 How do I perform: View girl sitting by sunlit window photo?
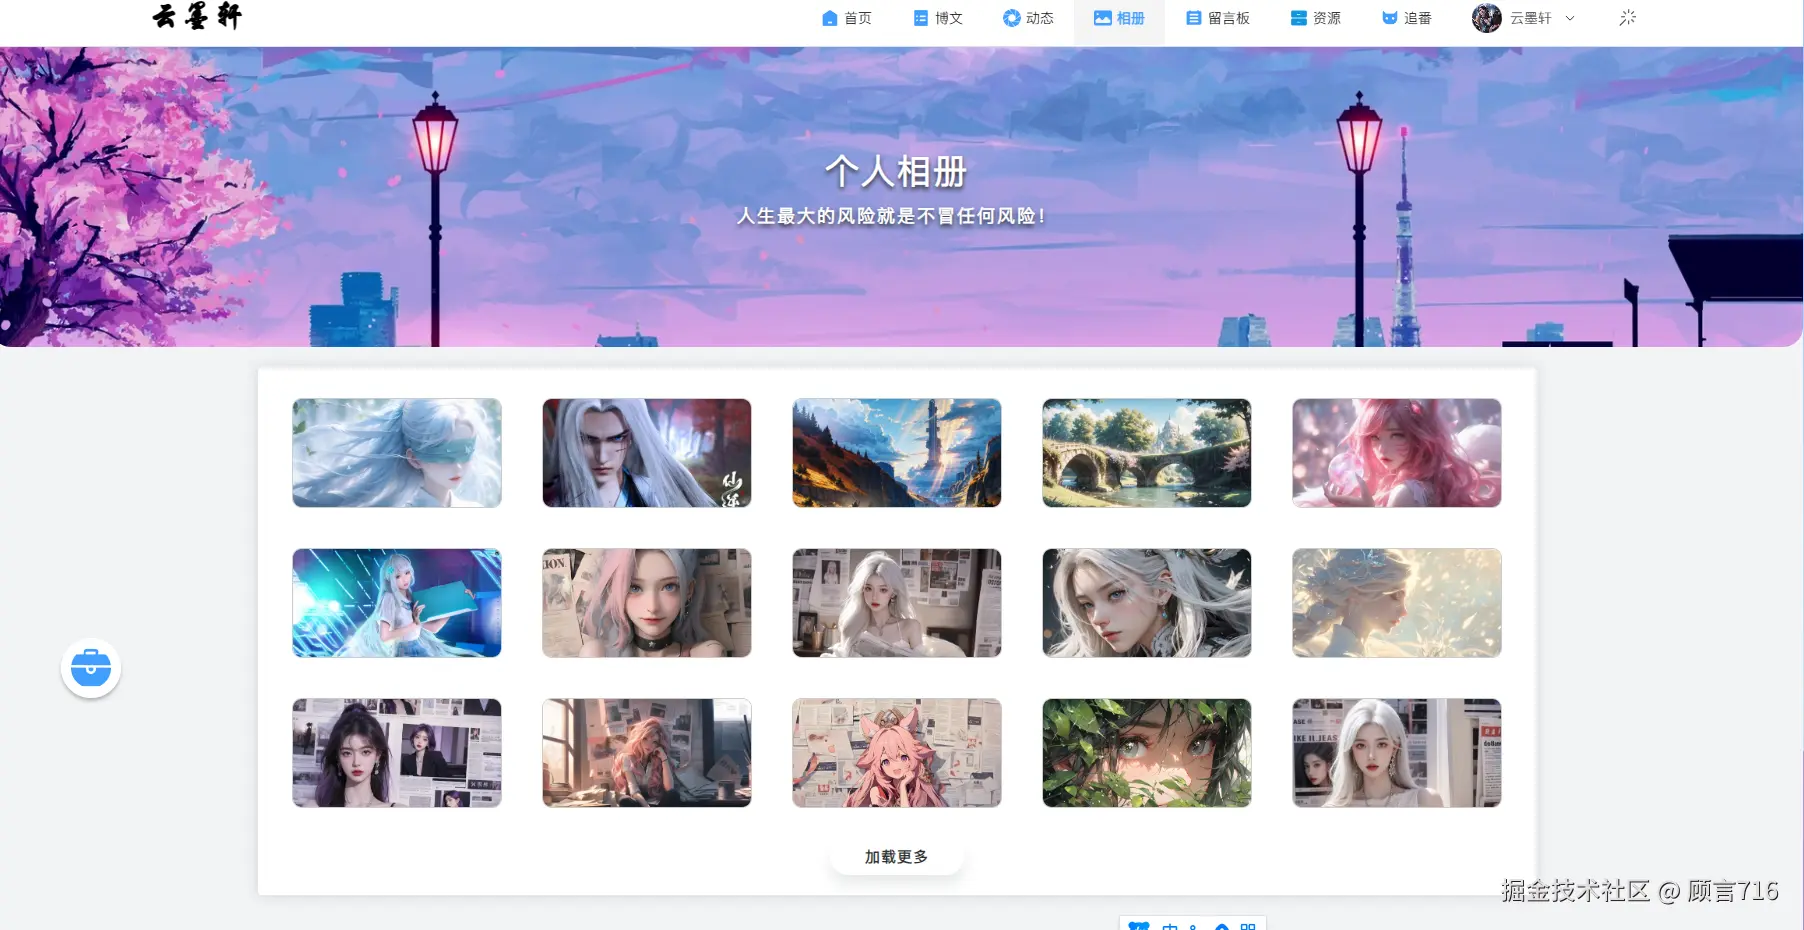[x=647, y=753]
